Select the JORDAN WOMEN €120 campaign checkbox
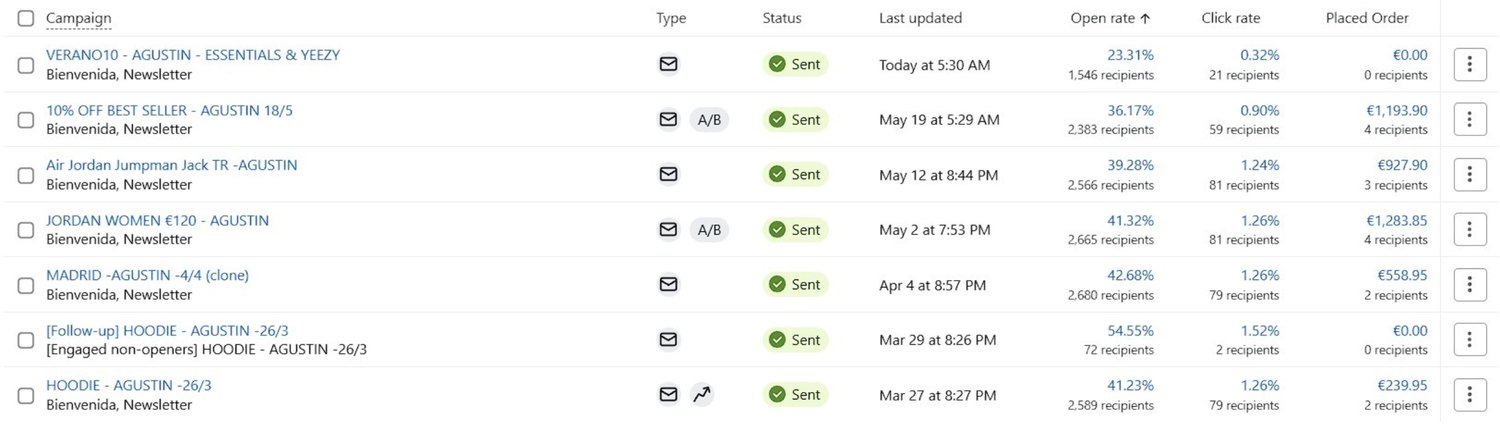This screenshot has width=1500, height=429. (x=26, y=230)
